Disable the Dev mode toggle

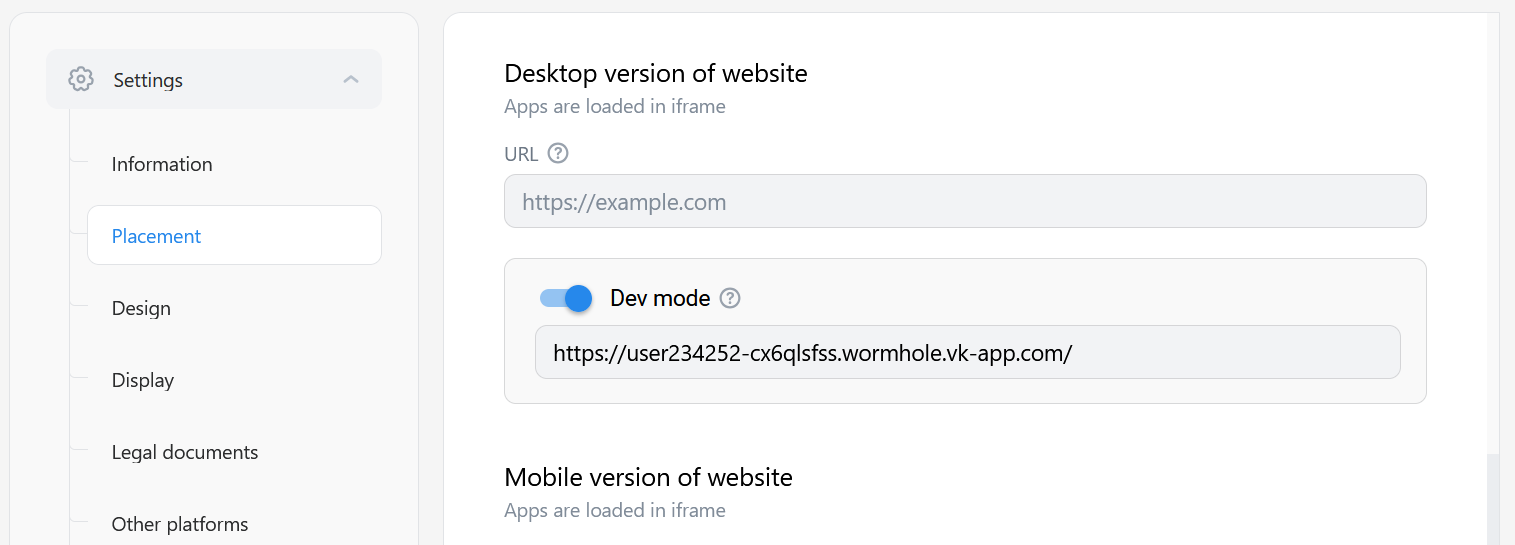pyautogui.click(x=566, y=298)
